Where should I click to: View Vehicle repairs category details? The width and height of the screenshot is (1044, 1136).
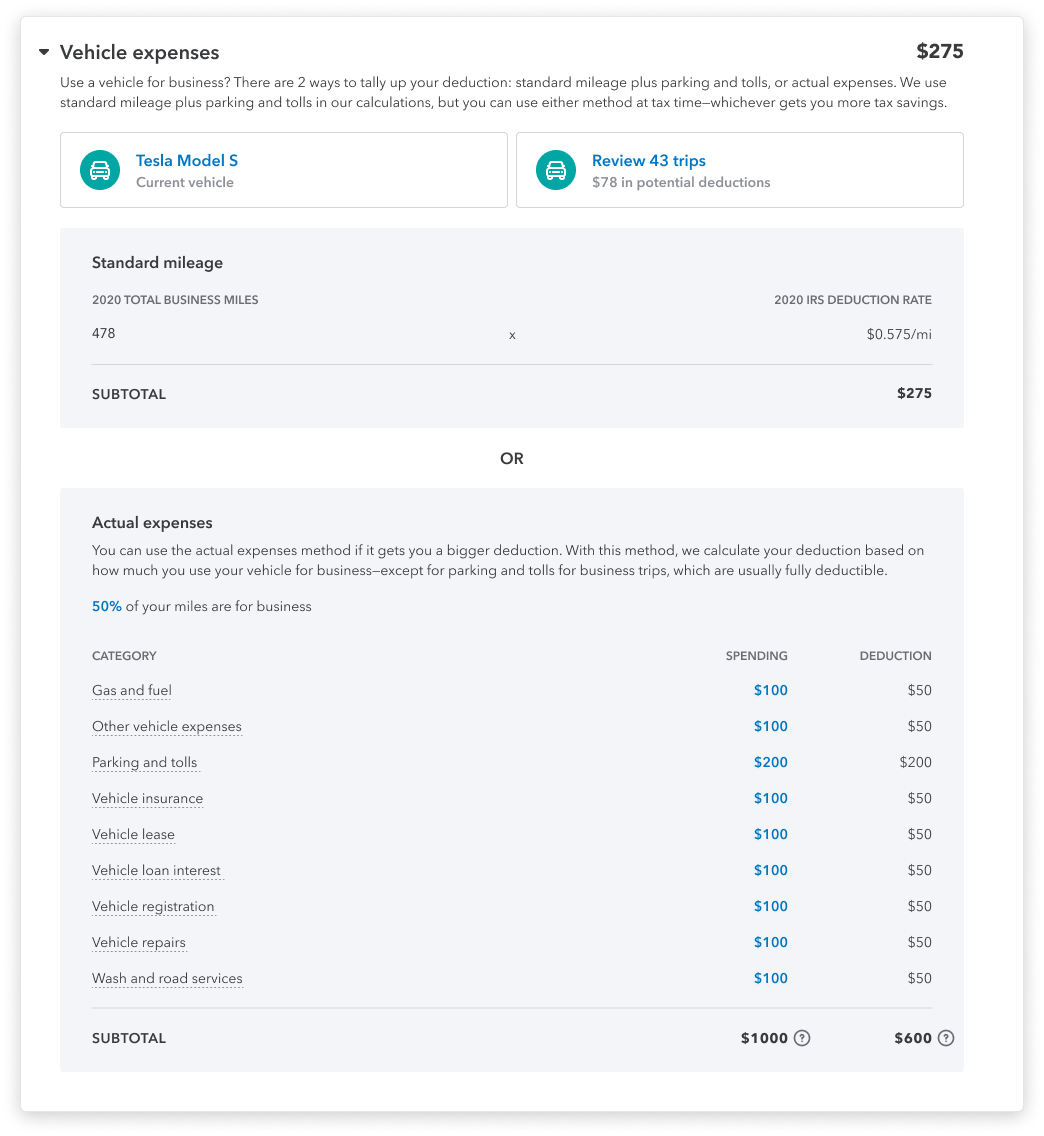138,943
